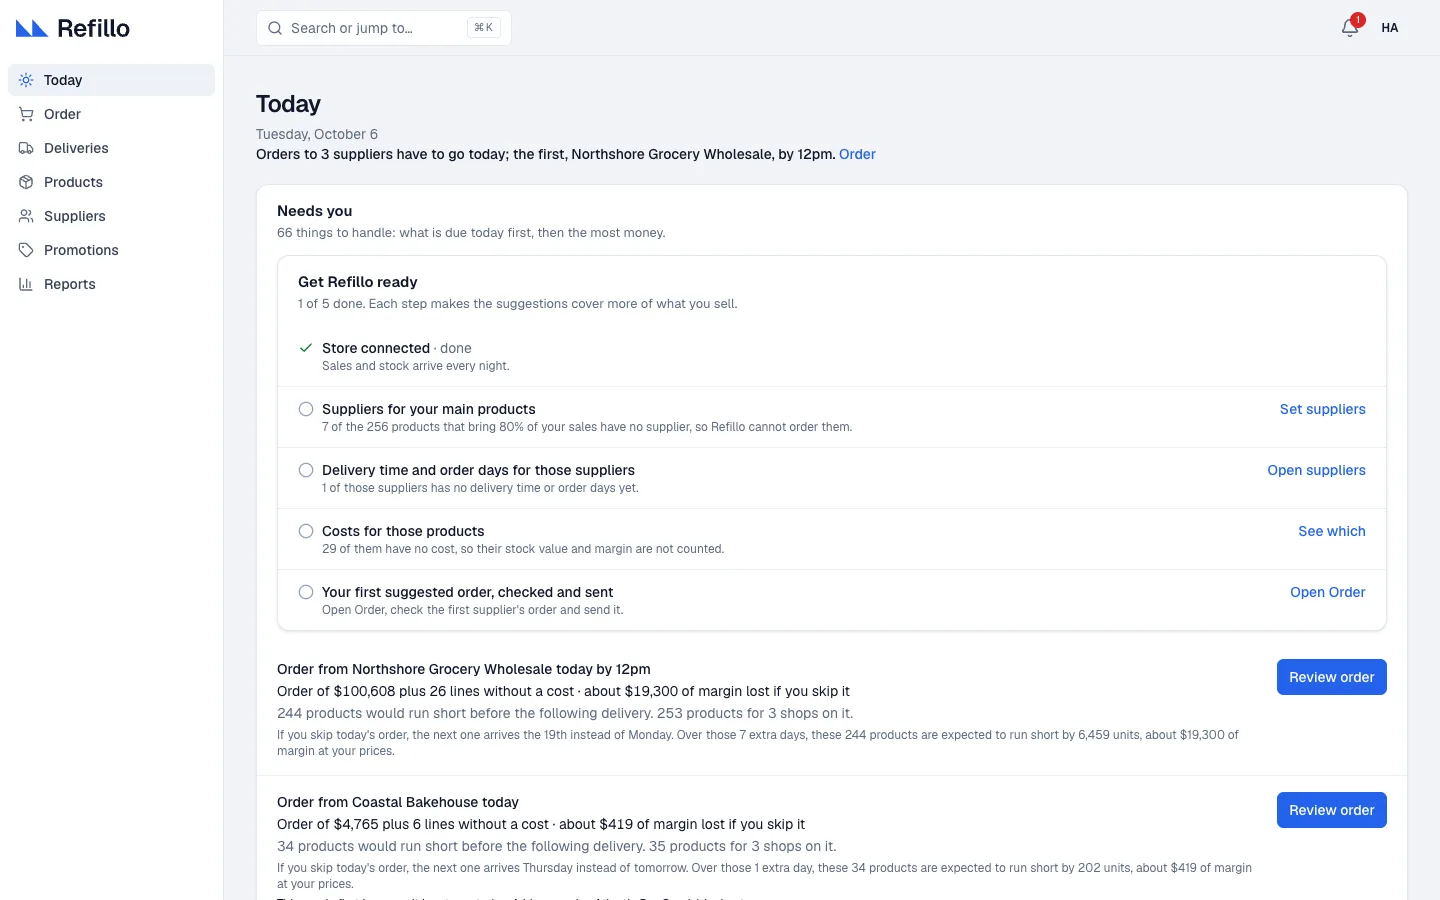Mark the Delivery time and order days step
This screenshot has width=1440, height=900.
pyautogui.click(x=306, y=470)
